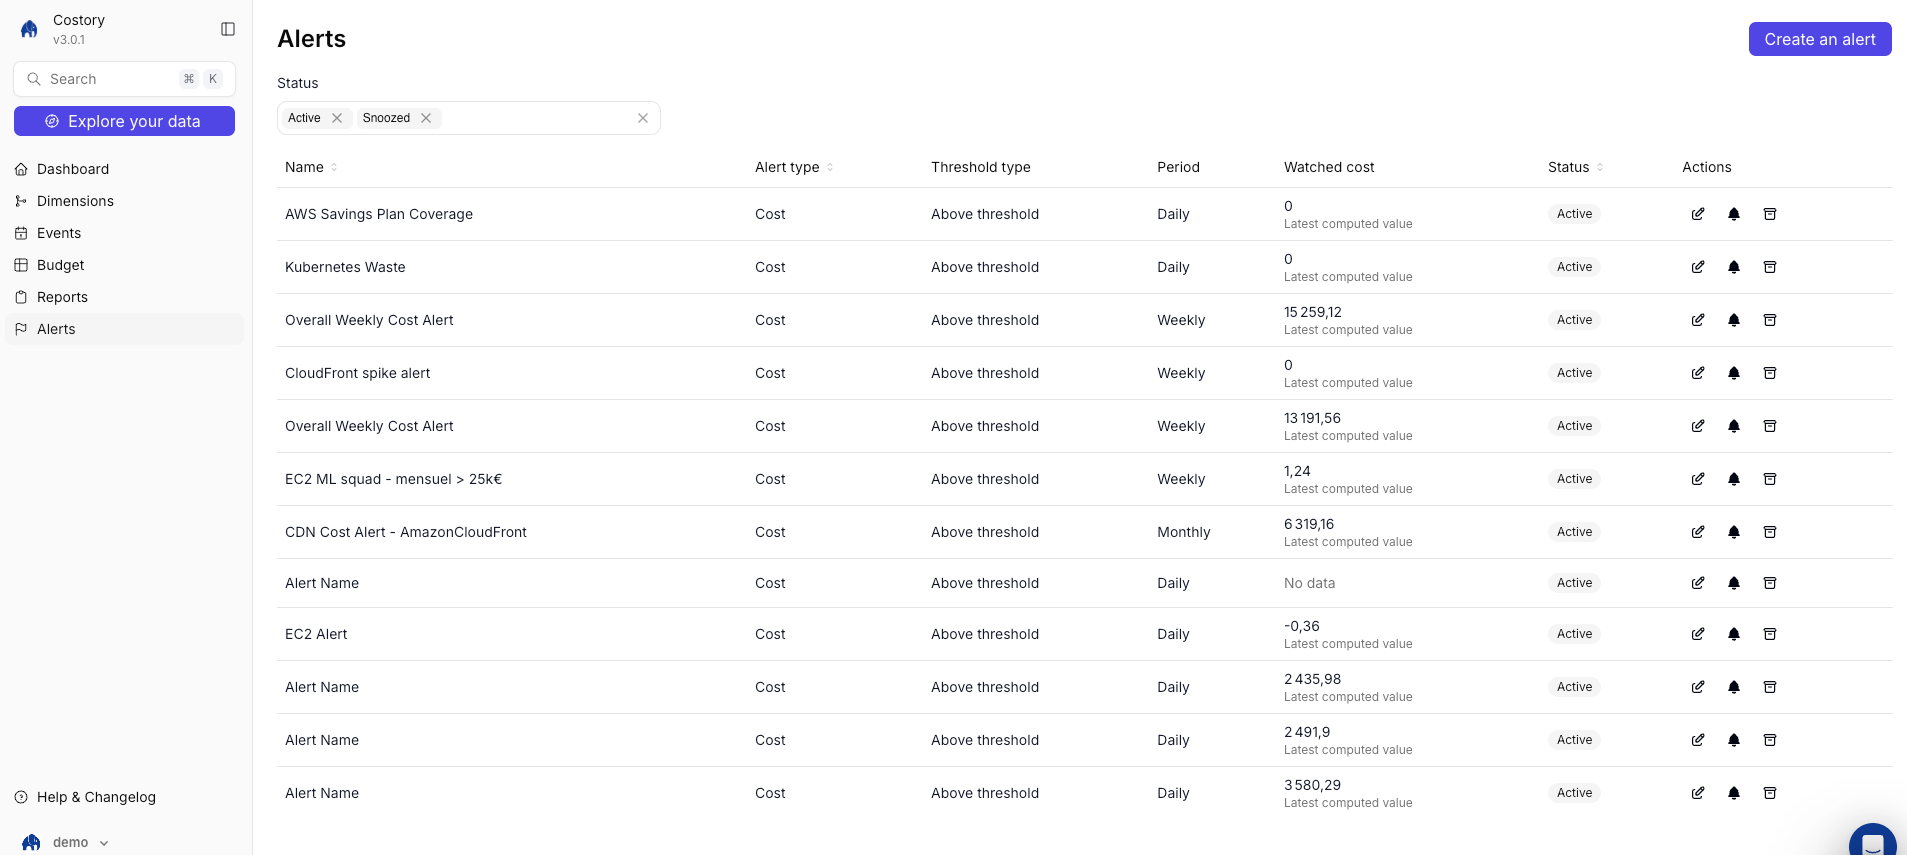This screenshot has width=1907, height=855.
Task: Edit the EC2 Alert row
Action: [x=1698, y=634]
